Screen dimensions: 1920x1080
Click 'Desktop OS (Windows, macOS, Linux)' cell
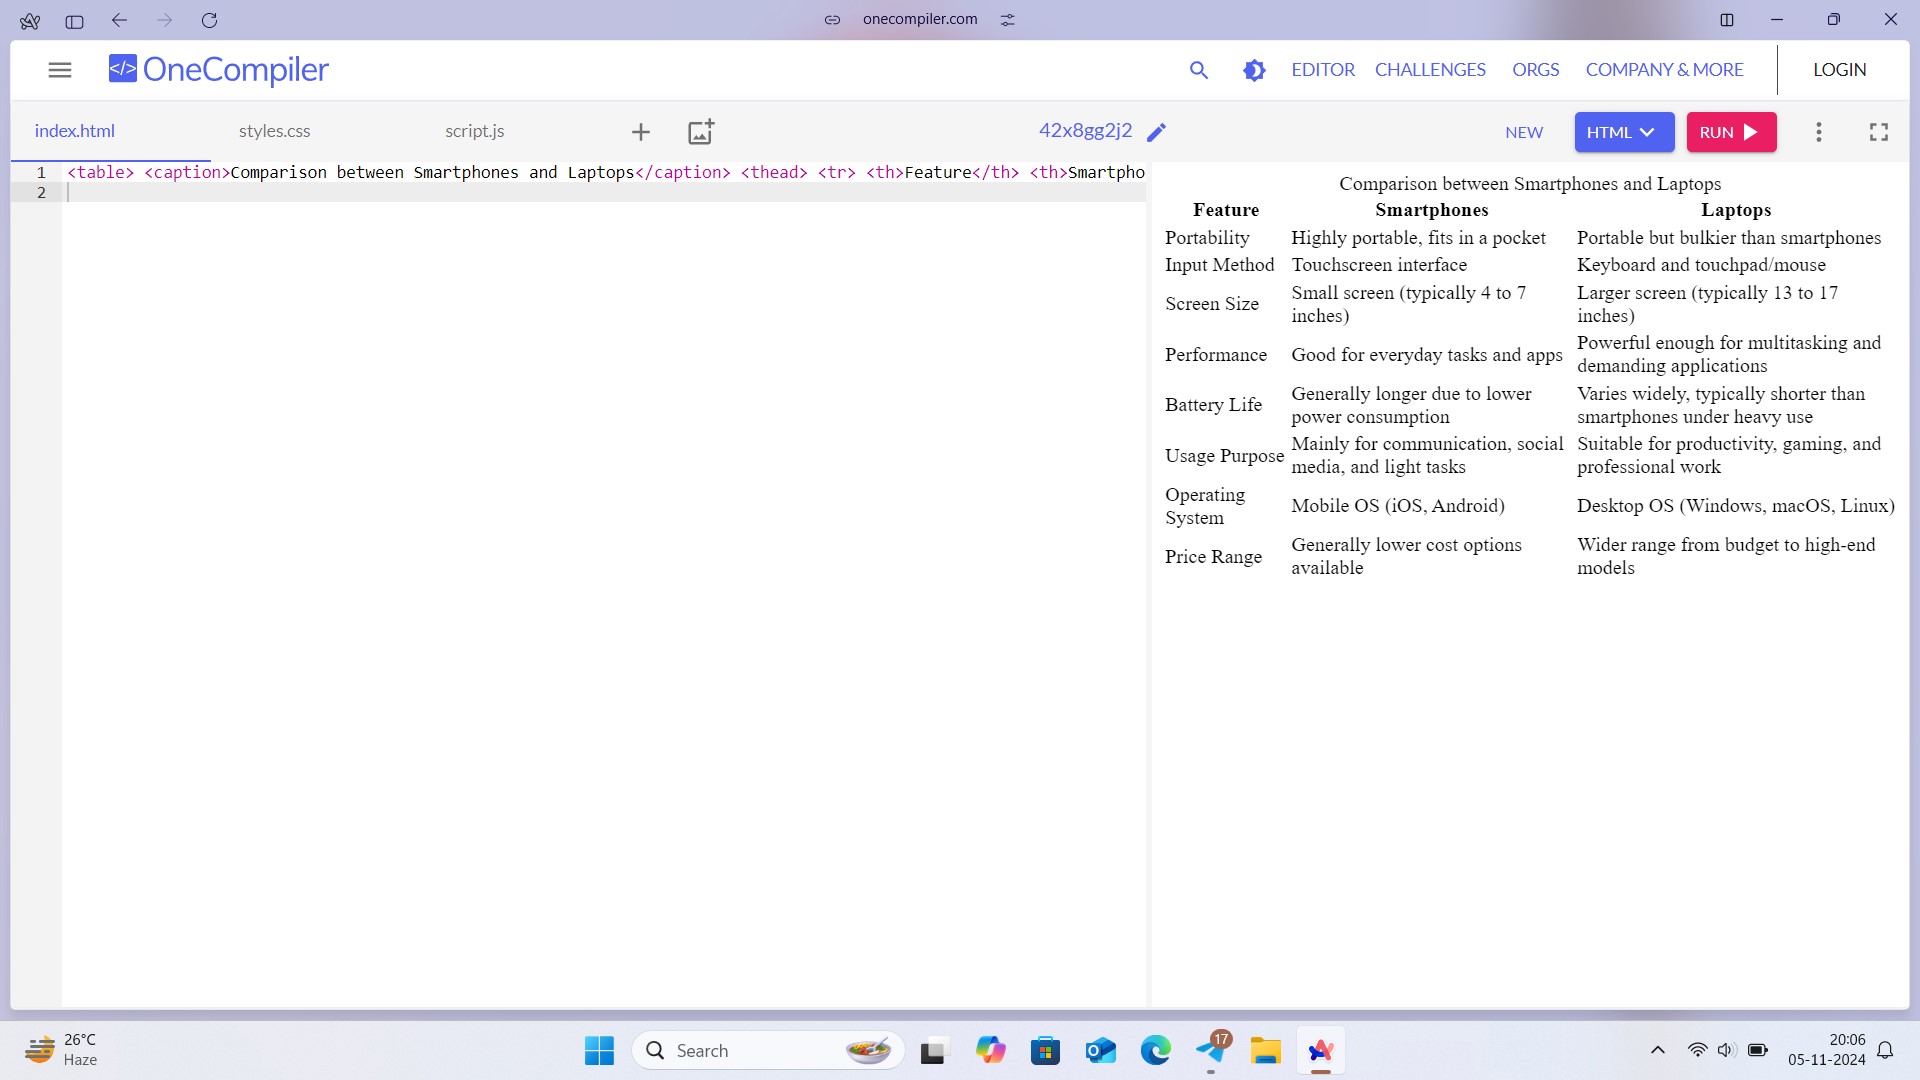(x=1735, y=506)
